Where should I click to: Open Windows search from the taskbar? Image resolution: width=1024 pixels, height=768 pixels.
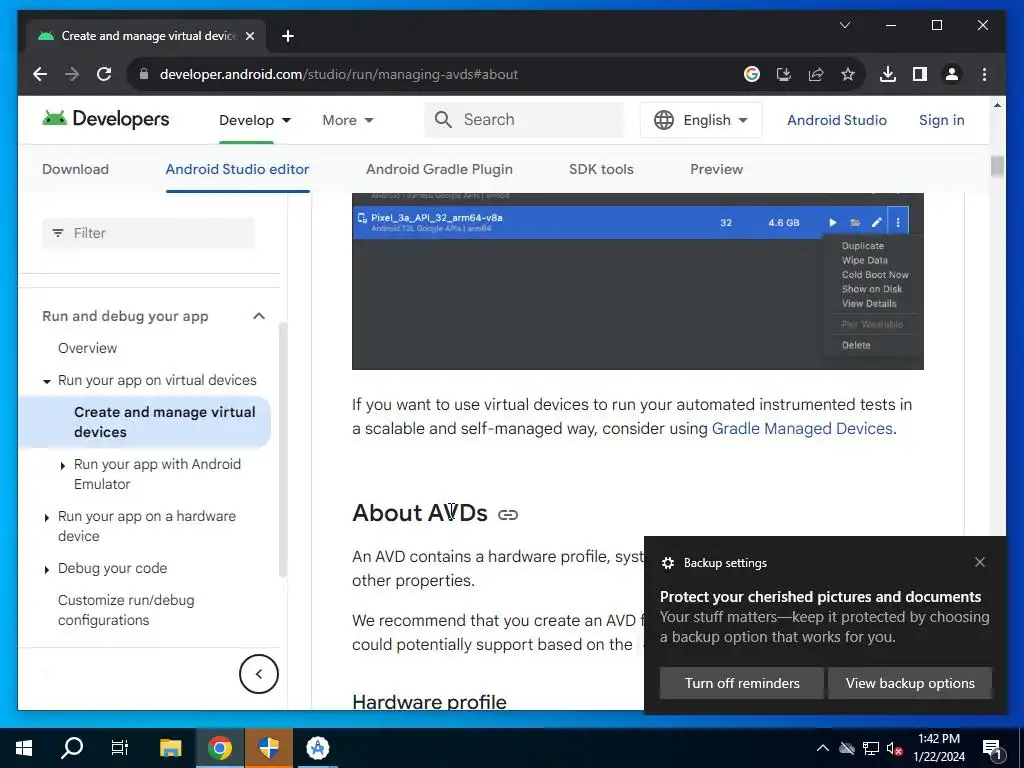pyautogui.click(x=72, y=748)
